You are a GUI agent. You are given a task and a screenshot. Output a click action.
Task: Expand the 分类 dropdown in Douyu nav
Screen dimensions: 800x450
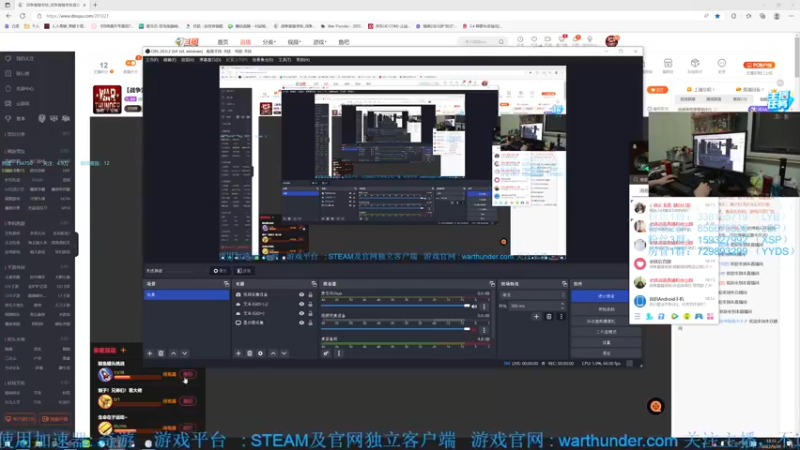[x=269, y=42]
